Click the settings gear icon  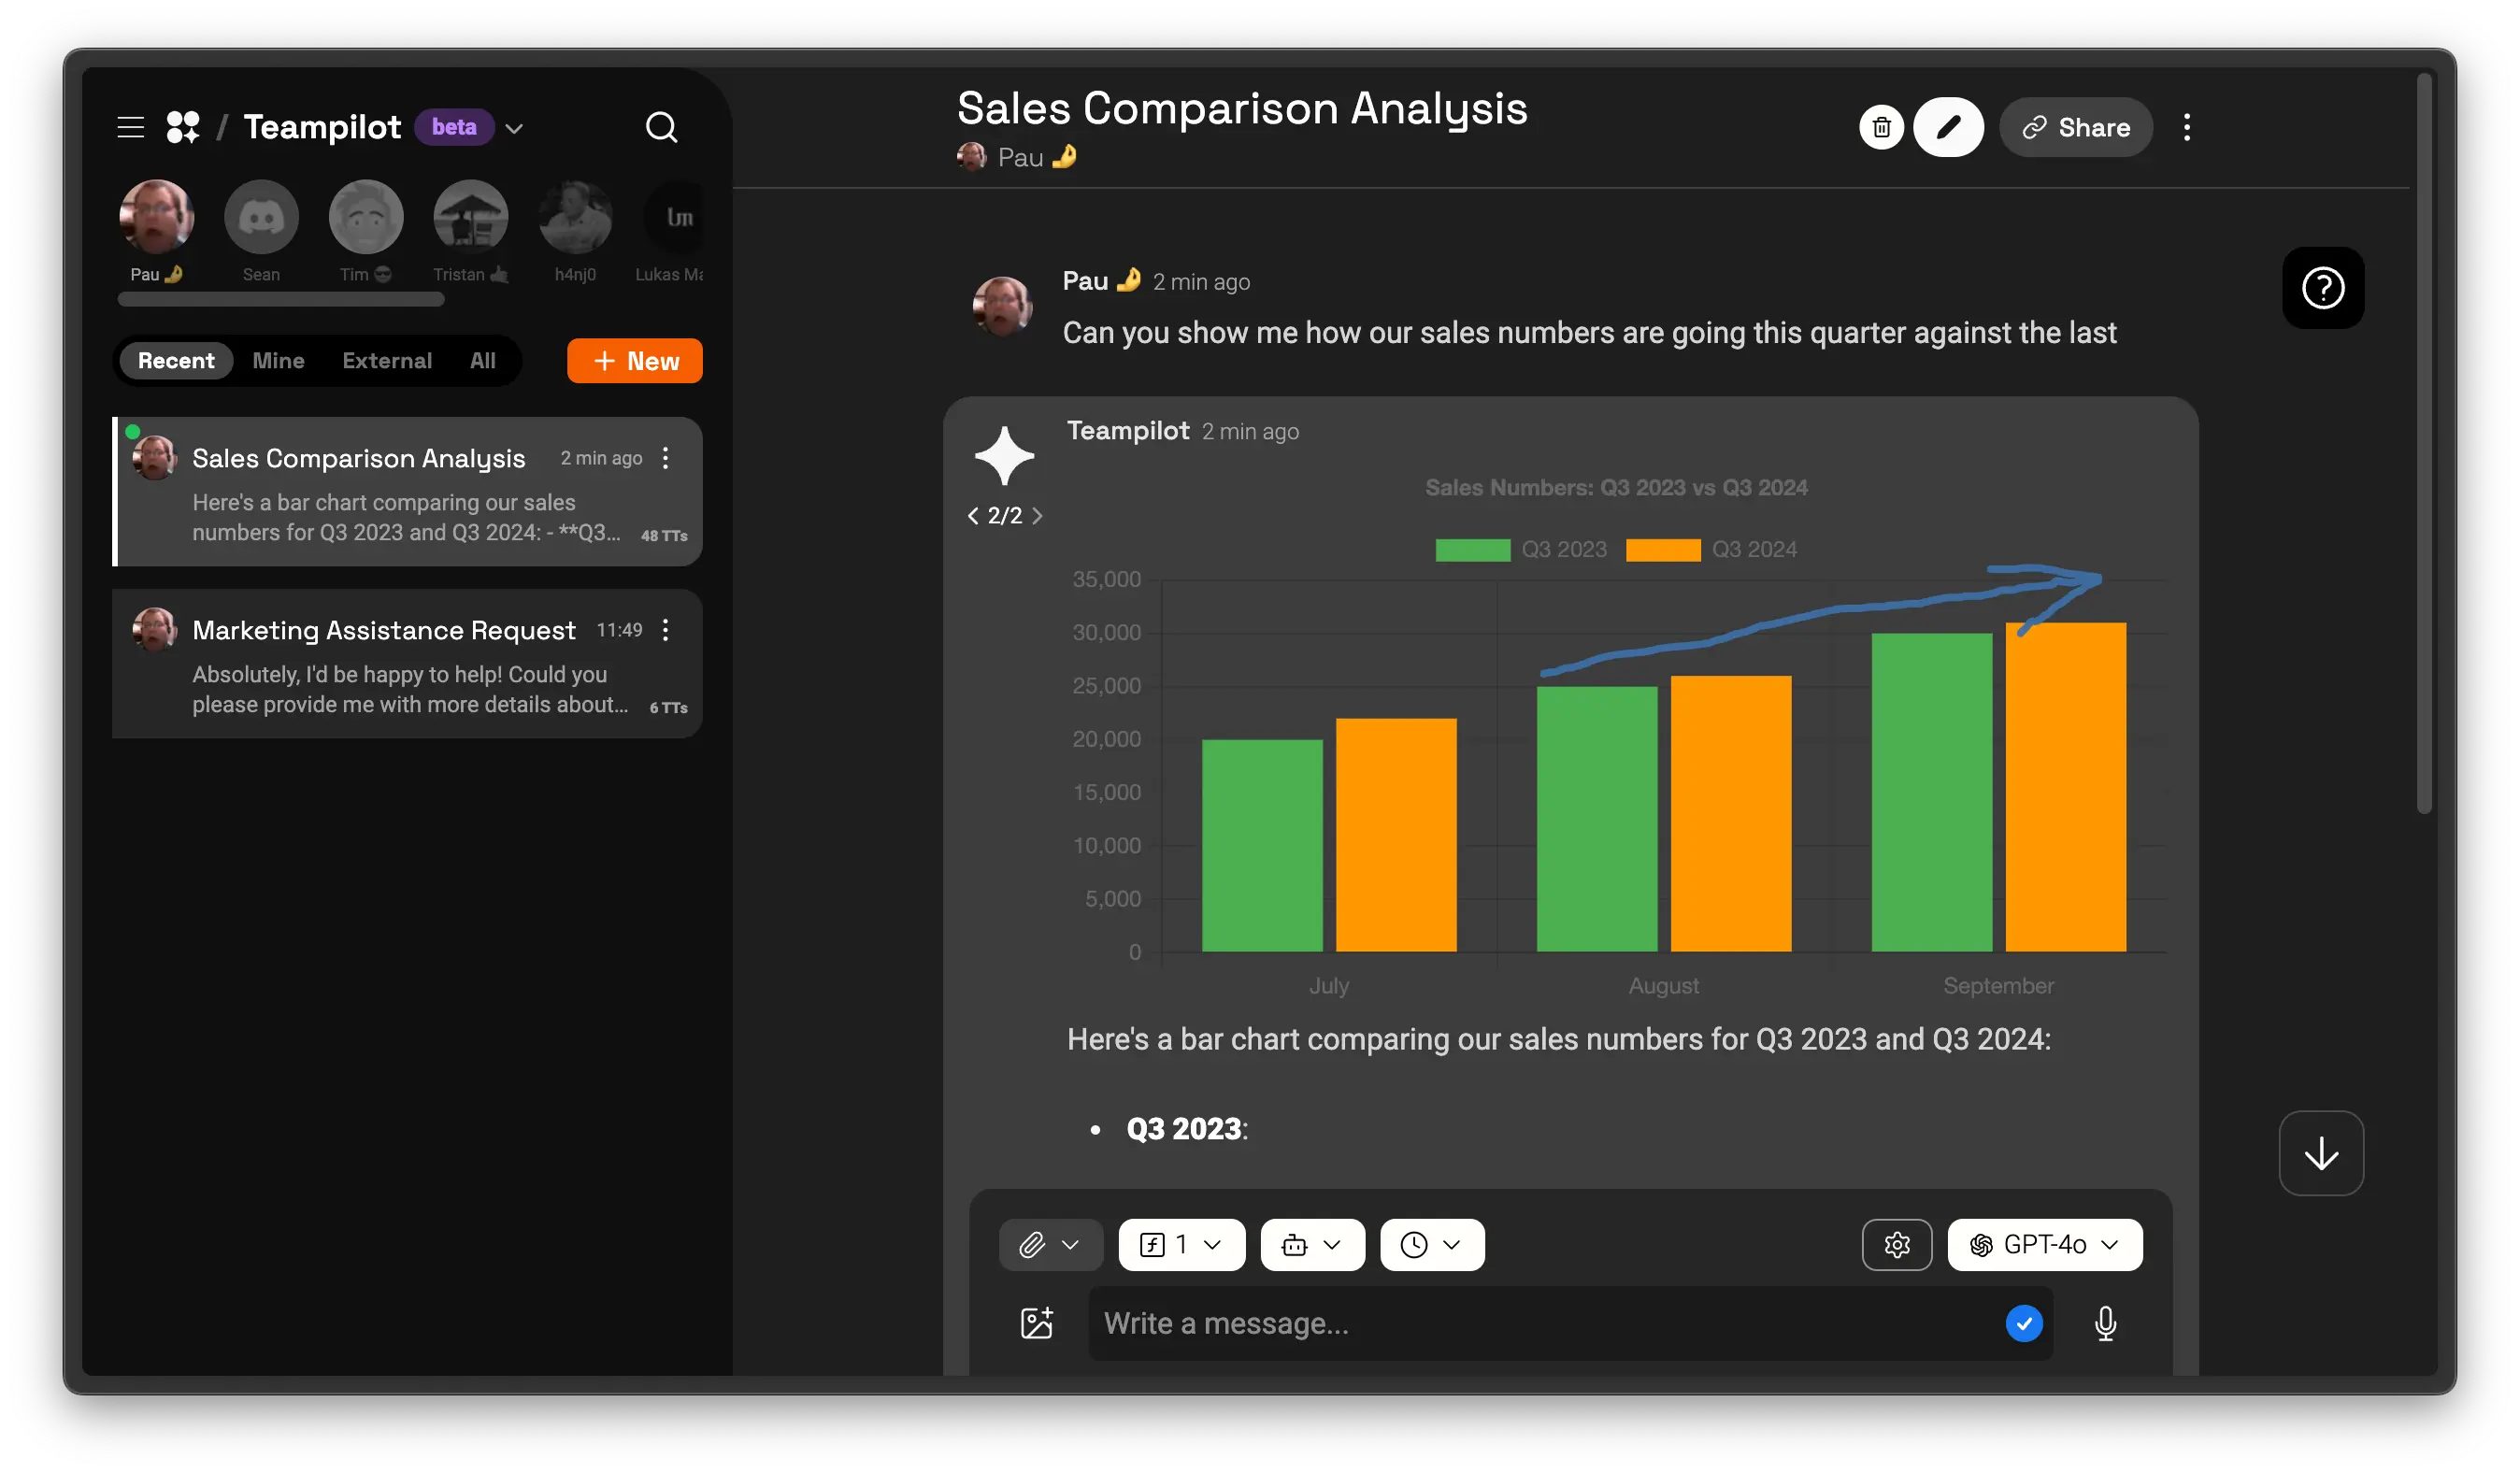[x=1897, y=1243]
